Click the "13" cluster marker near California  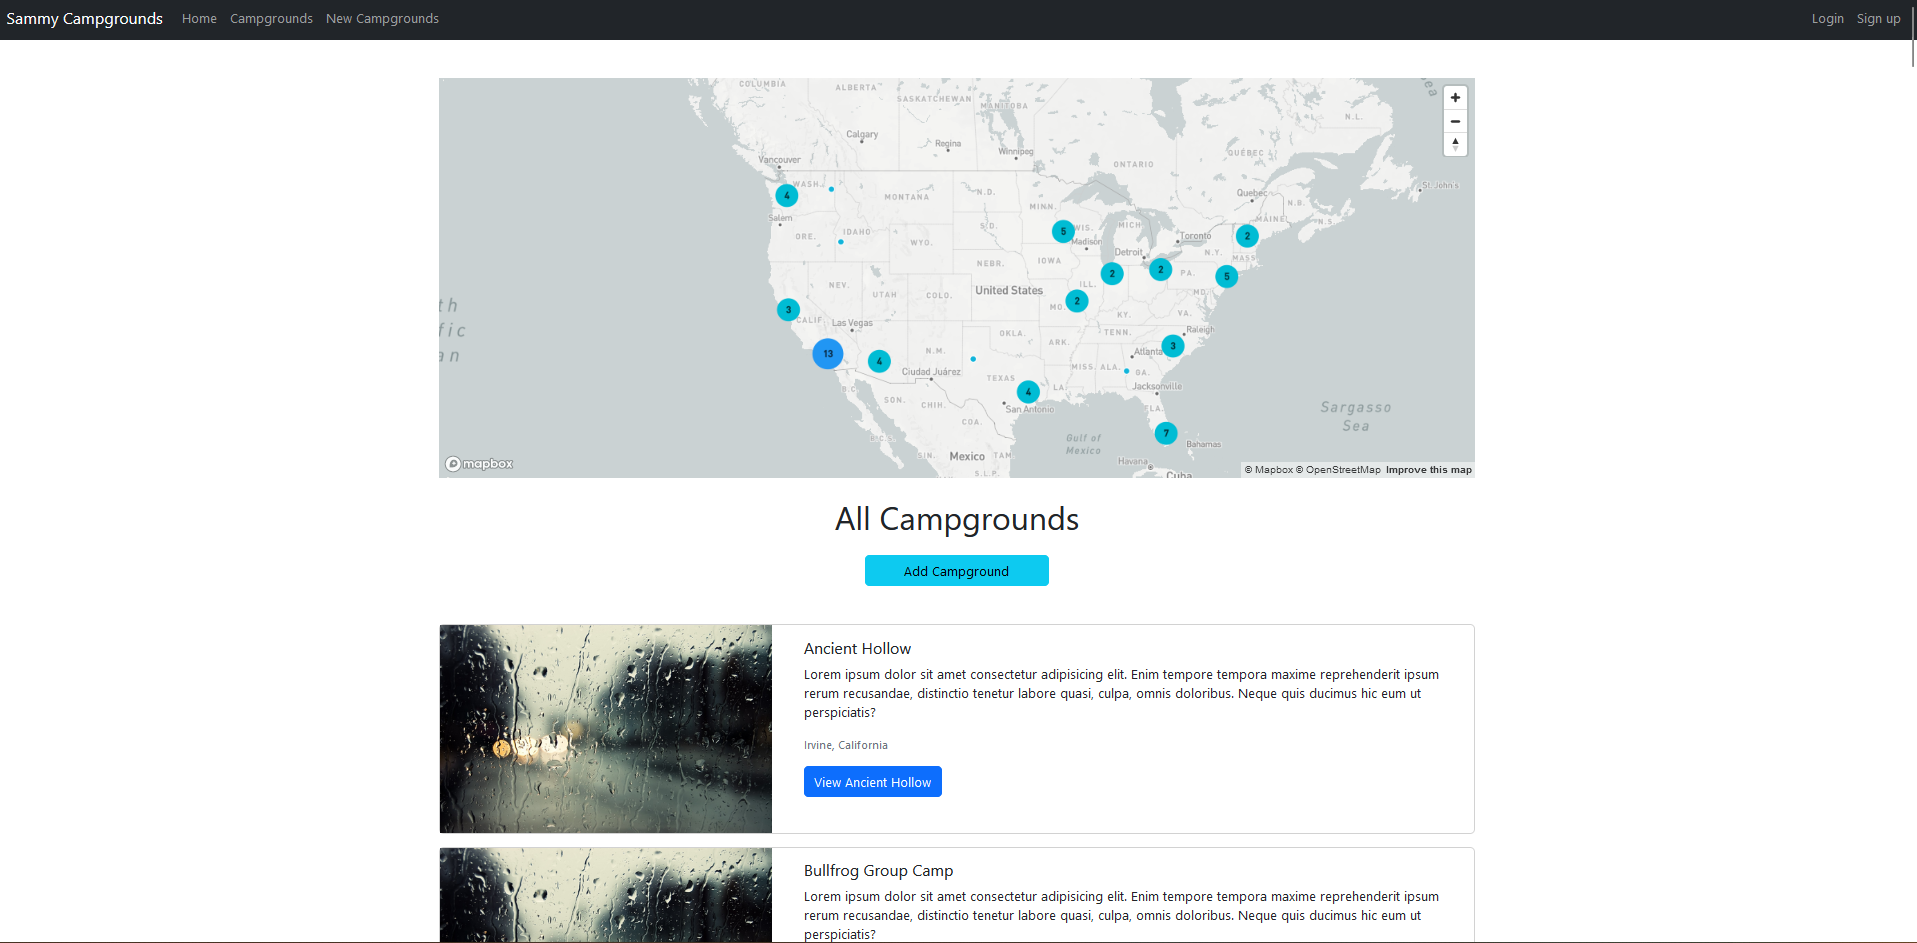tap(827, 353)
